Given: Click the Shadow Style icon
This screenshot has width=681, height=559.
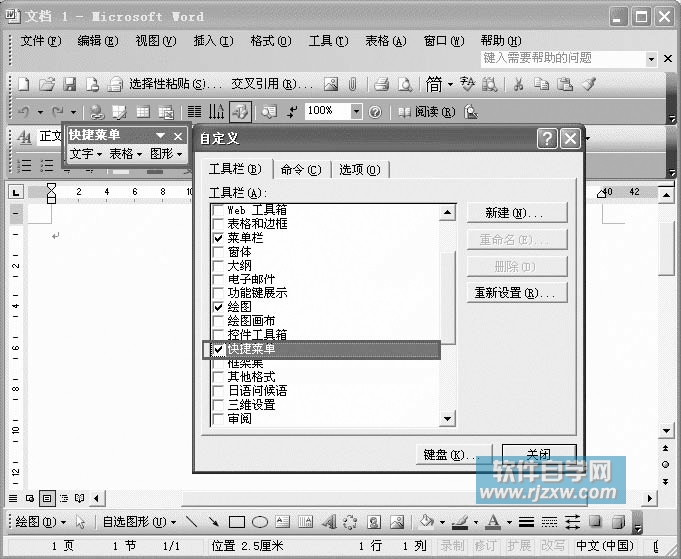Looking at the screenshot, I should pos(595,521).
